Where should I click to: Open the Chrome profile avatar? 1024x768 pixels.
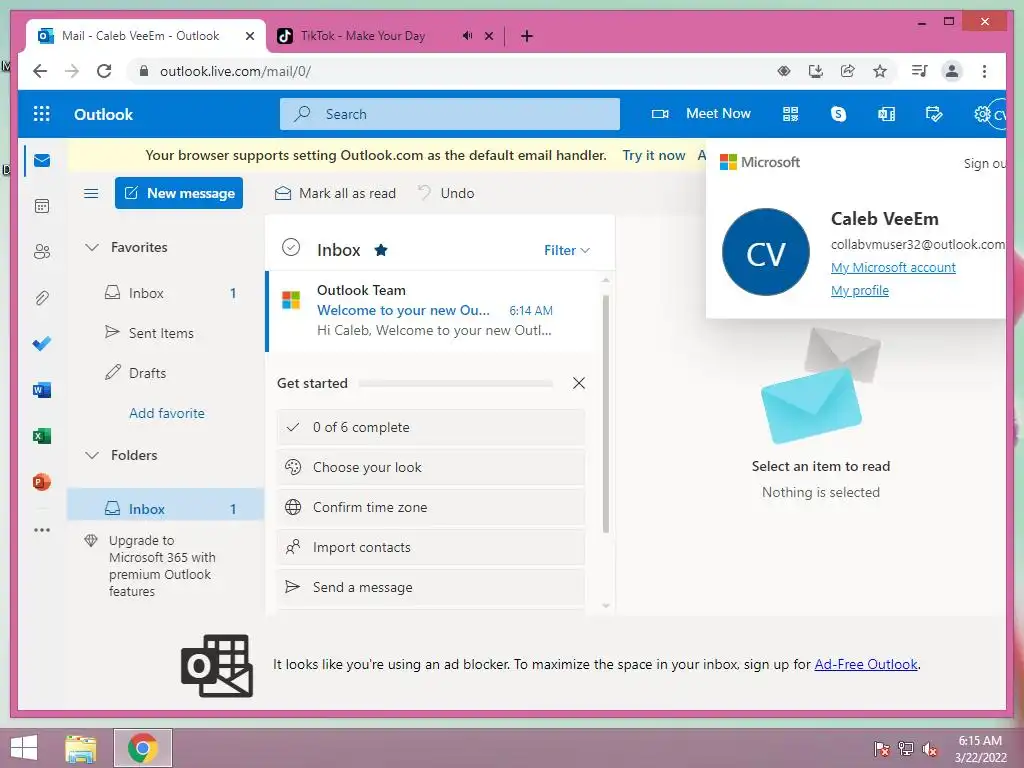pos(952,71)
